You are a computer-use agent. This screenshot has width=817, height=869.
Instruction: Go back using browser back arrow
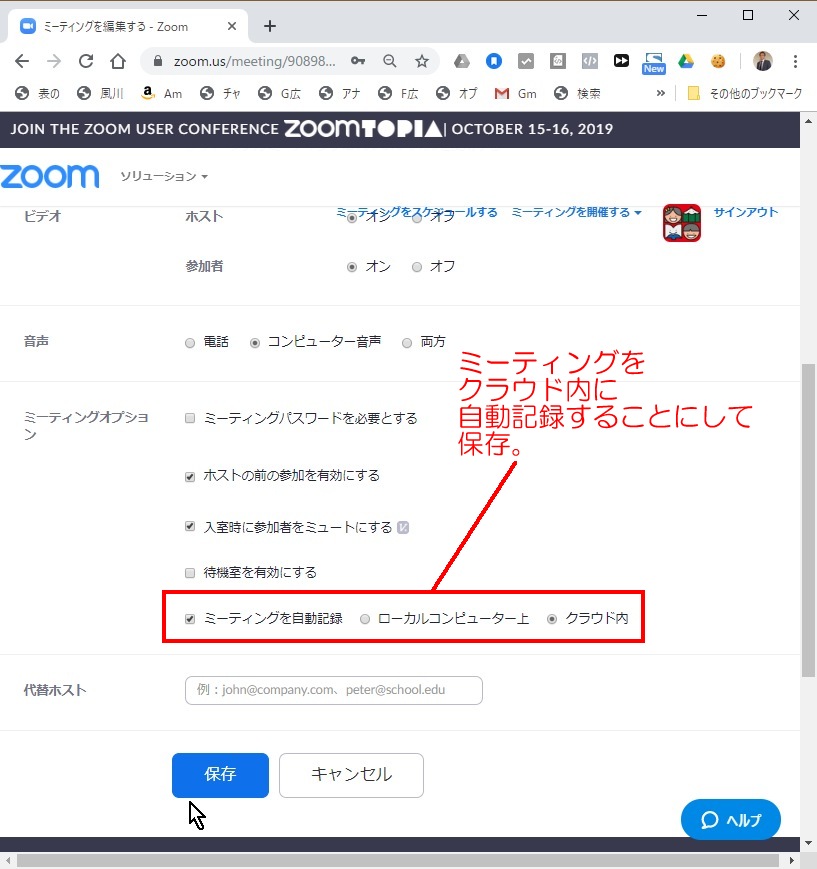tap(22, 61)
